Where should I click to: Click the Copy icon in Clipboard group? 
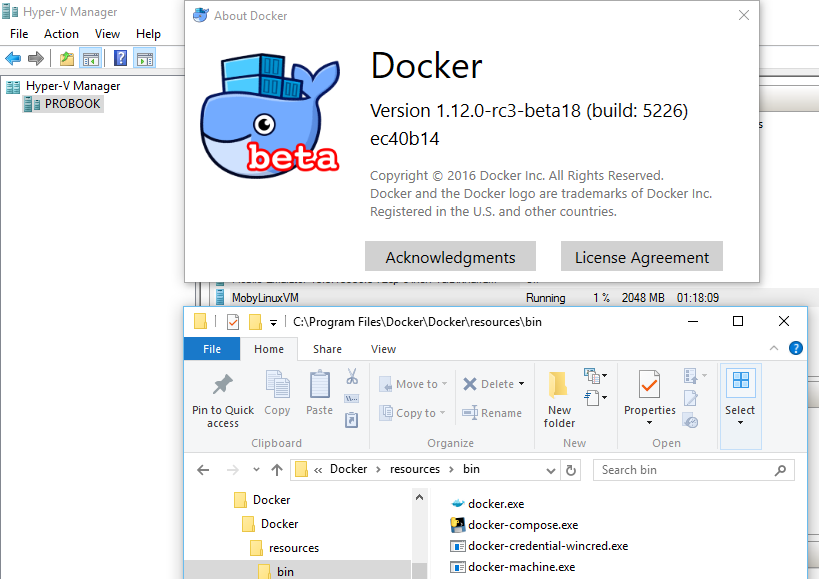point(277,385)
